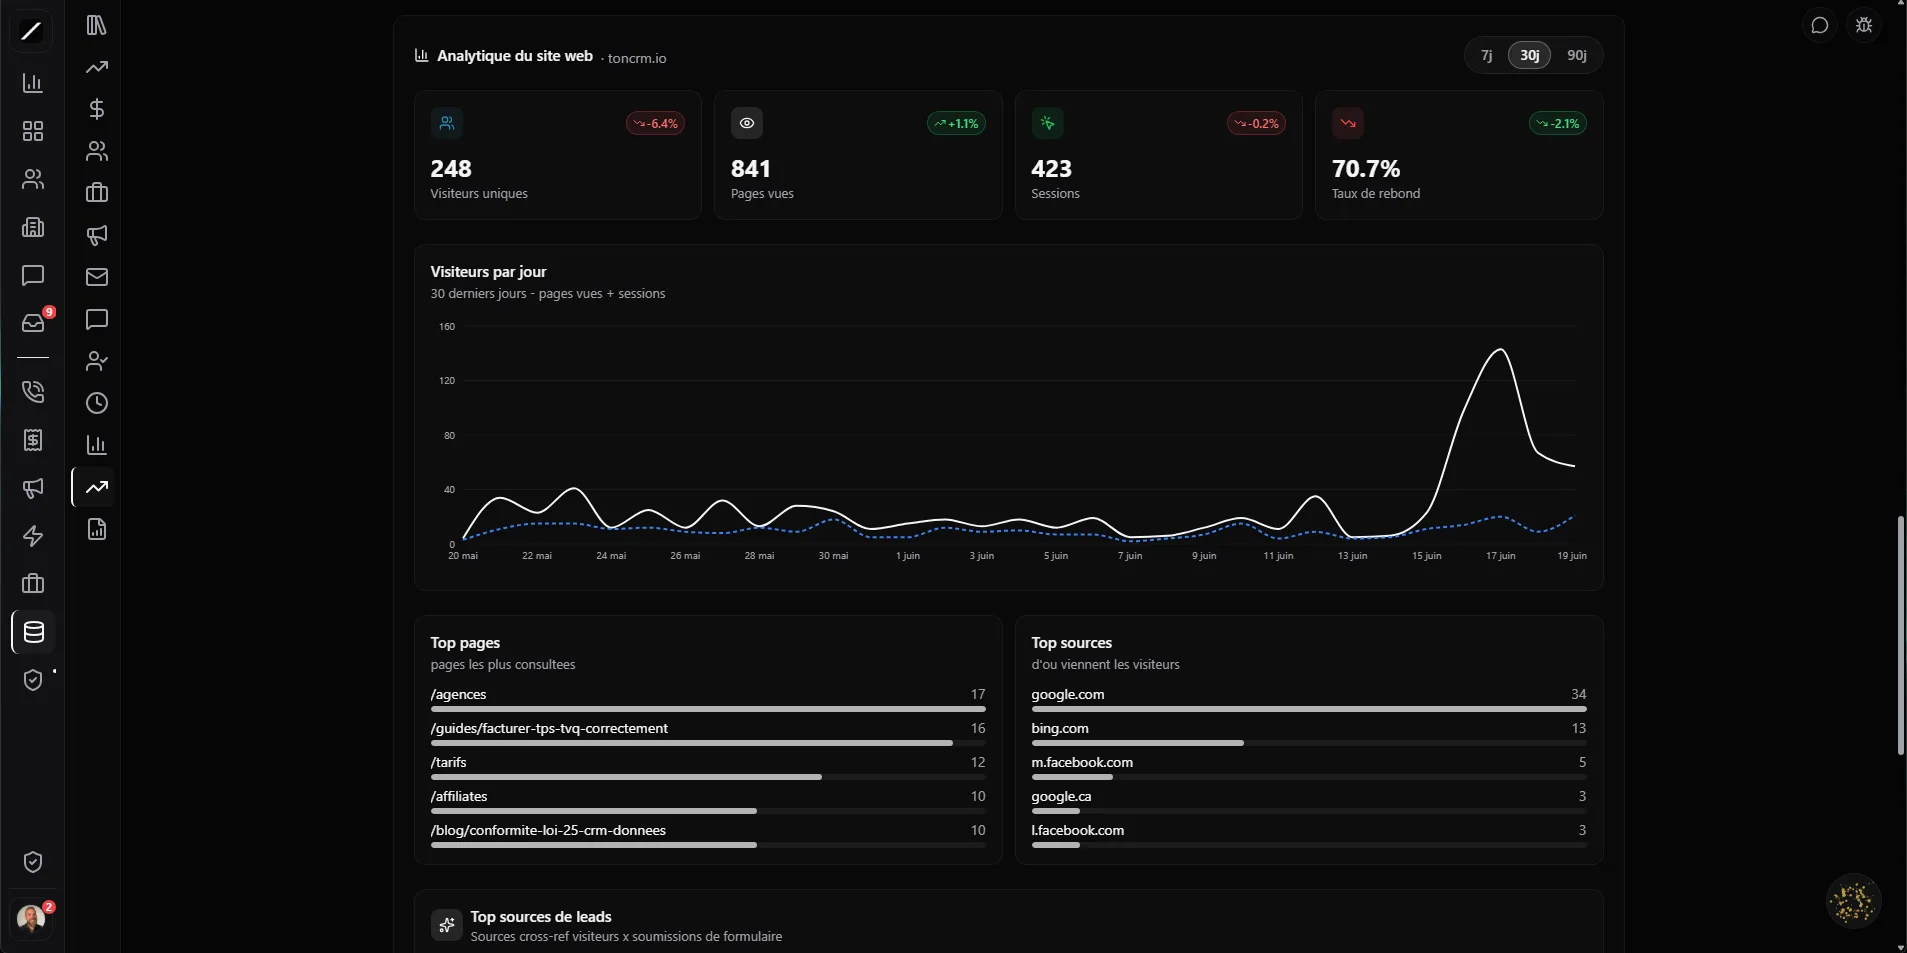The image size is (1907, 953).
Task: Select the /agences top page row
Action: (x=708, y=699)
